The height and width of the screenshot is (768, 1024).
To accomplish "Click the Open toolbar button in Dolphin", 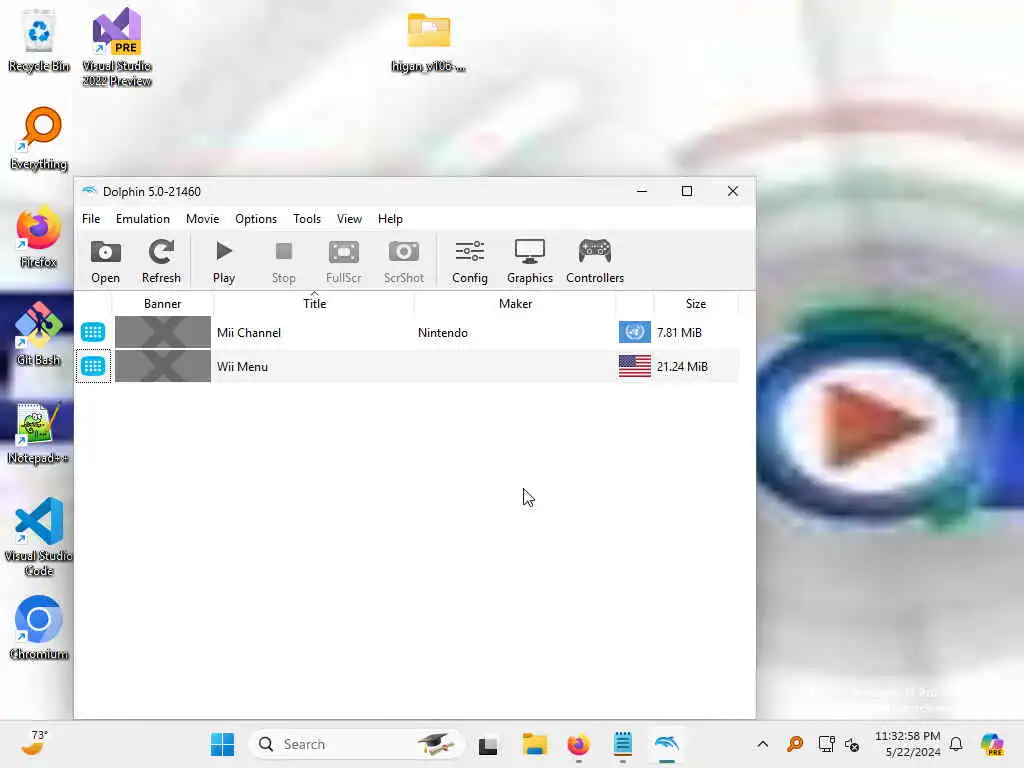I will click(105, 261).
